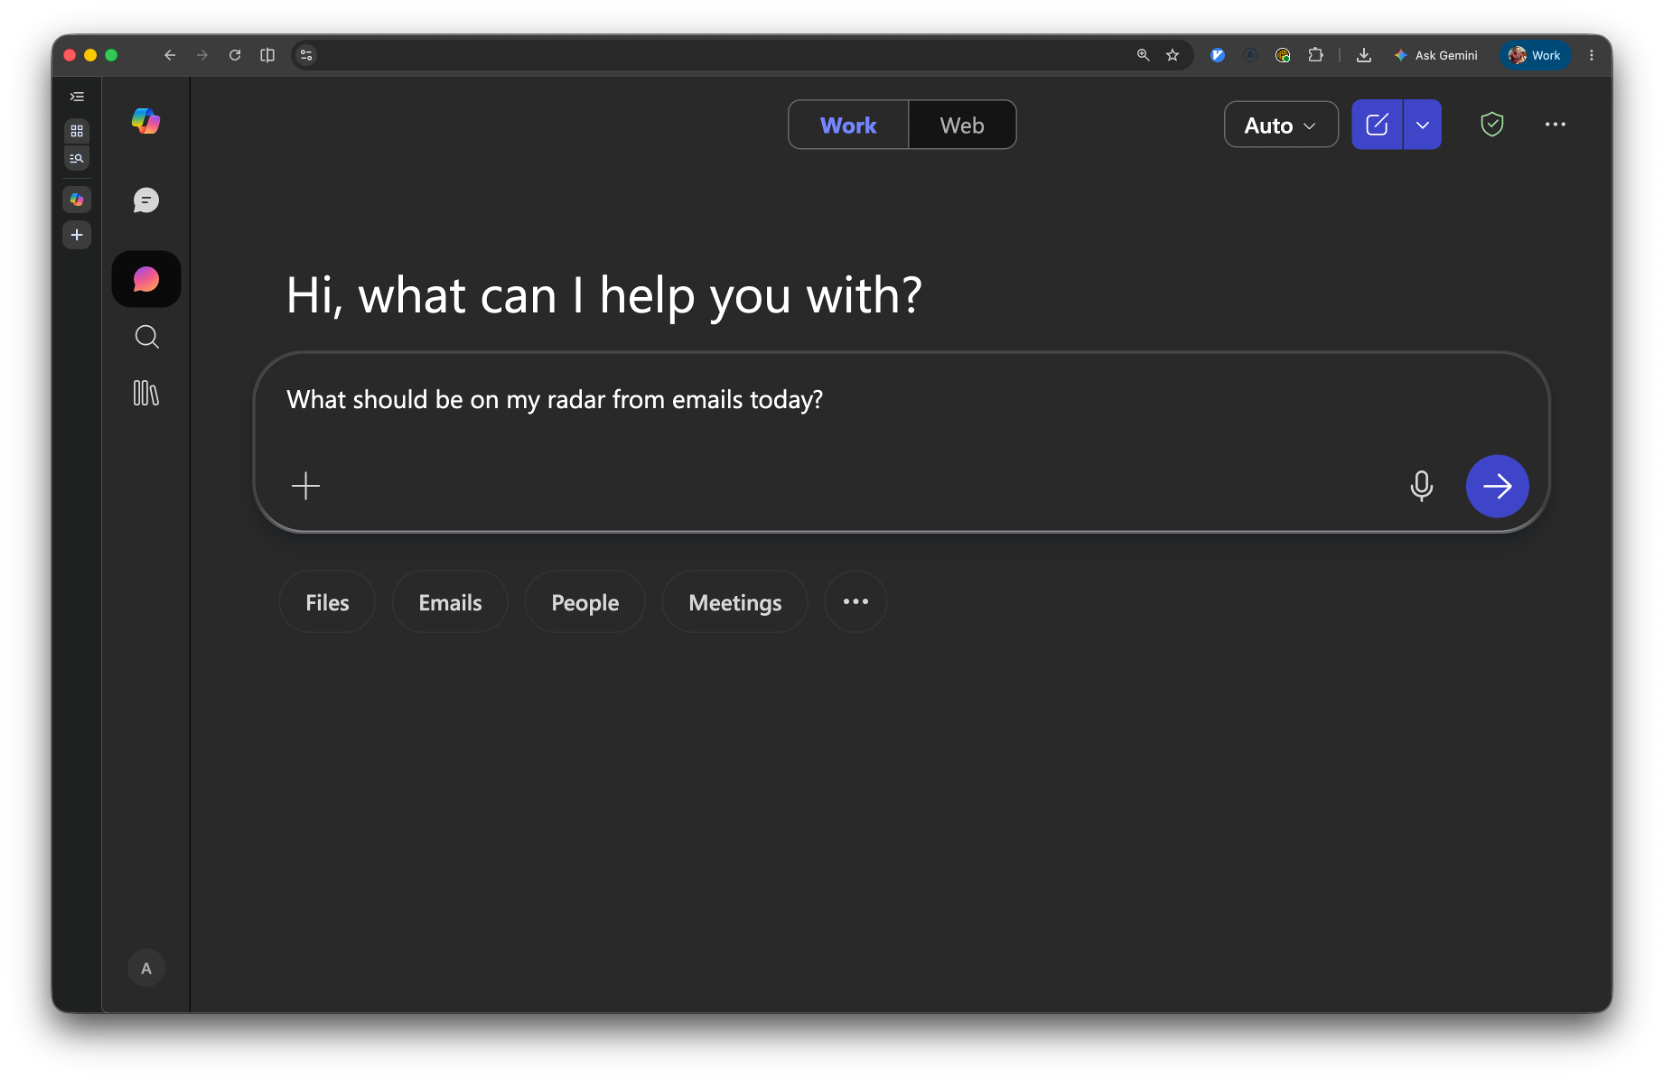
Task: Open the tab groups grid icon
Action: pyautogui.click(x=77, y=131)
